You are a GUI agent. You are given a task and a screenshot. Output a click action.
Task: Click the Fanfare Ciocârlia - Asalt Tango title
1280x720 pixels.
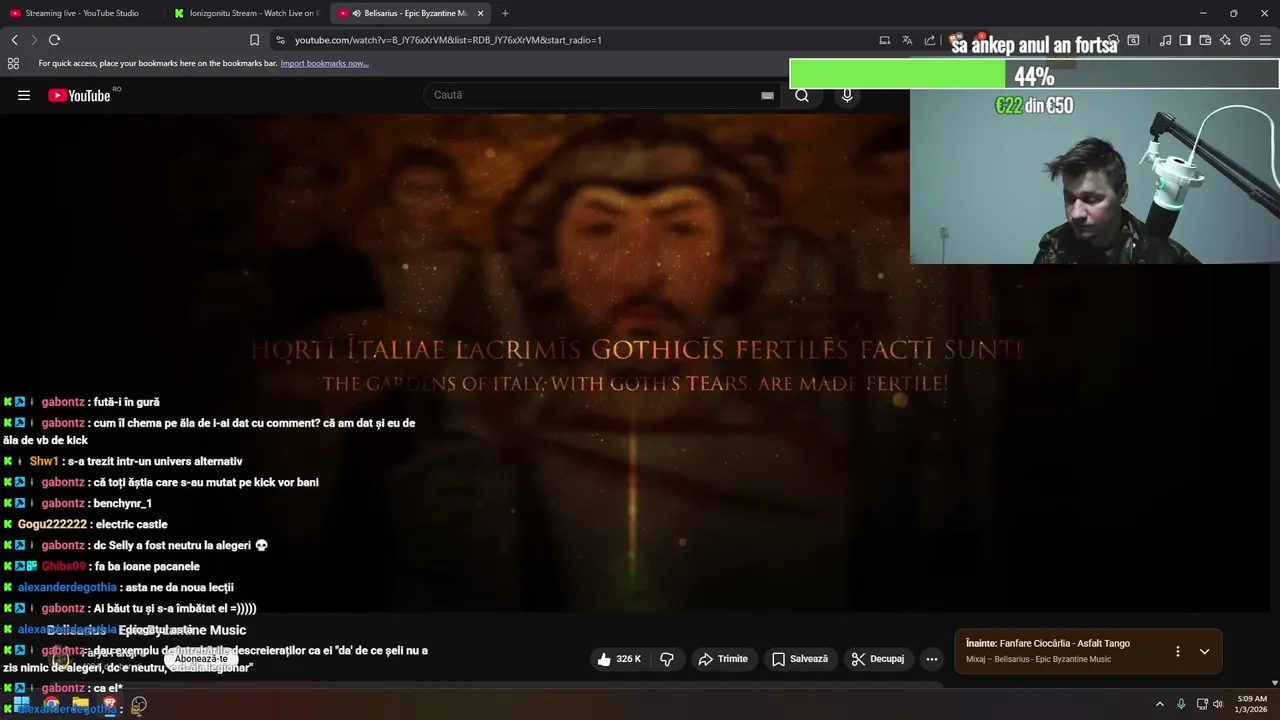1065,643
